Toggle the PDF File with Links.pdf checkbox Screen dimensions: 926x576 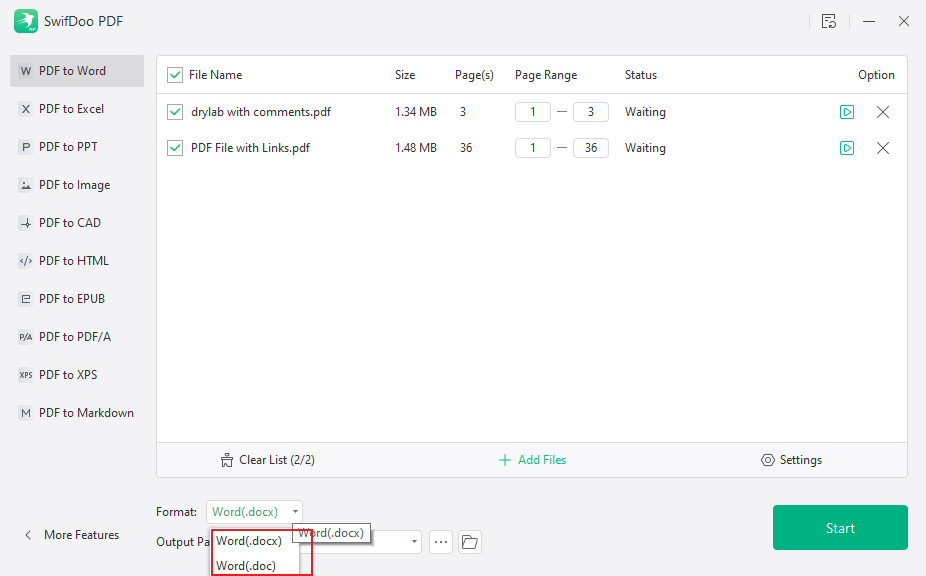pyautogui.click(x=175, y=147)
